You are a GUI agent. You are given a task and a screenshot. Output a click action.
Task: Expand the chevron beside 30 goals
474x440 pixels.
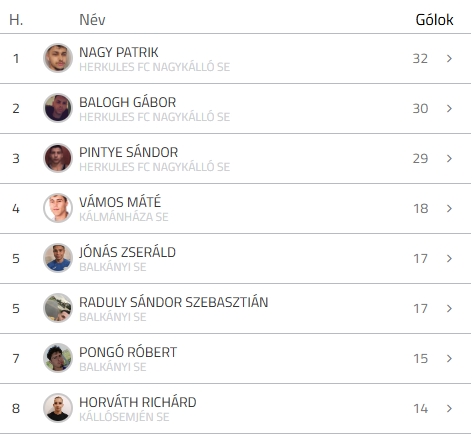click(449, 108)
